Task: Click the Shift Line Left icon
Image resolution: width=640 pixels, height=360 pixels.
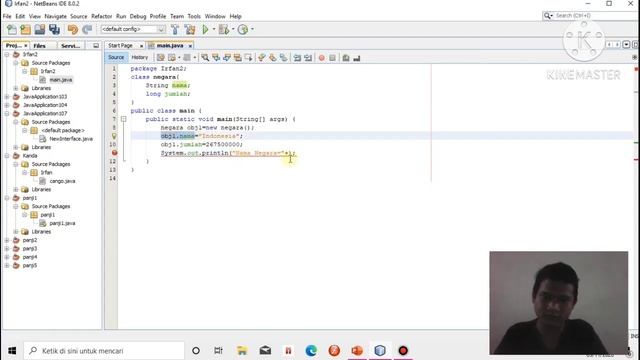Action: click(297, 58)
